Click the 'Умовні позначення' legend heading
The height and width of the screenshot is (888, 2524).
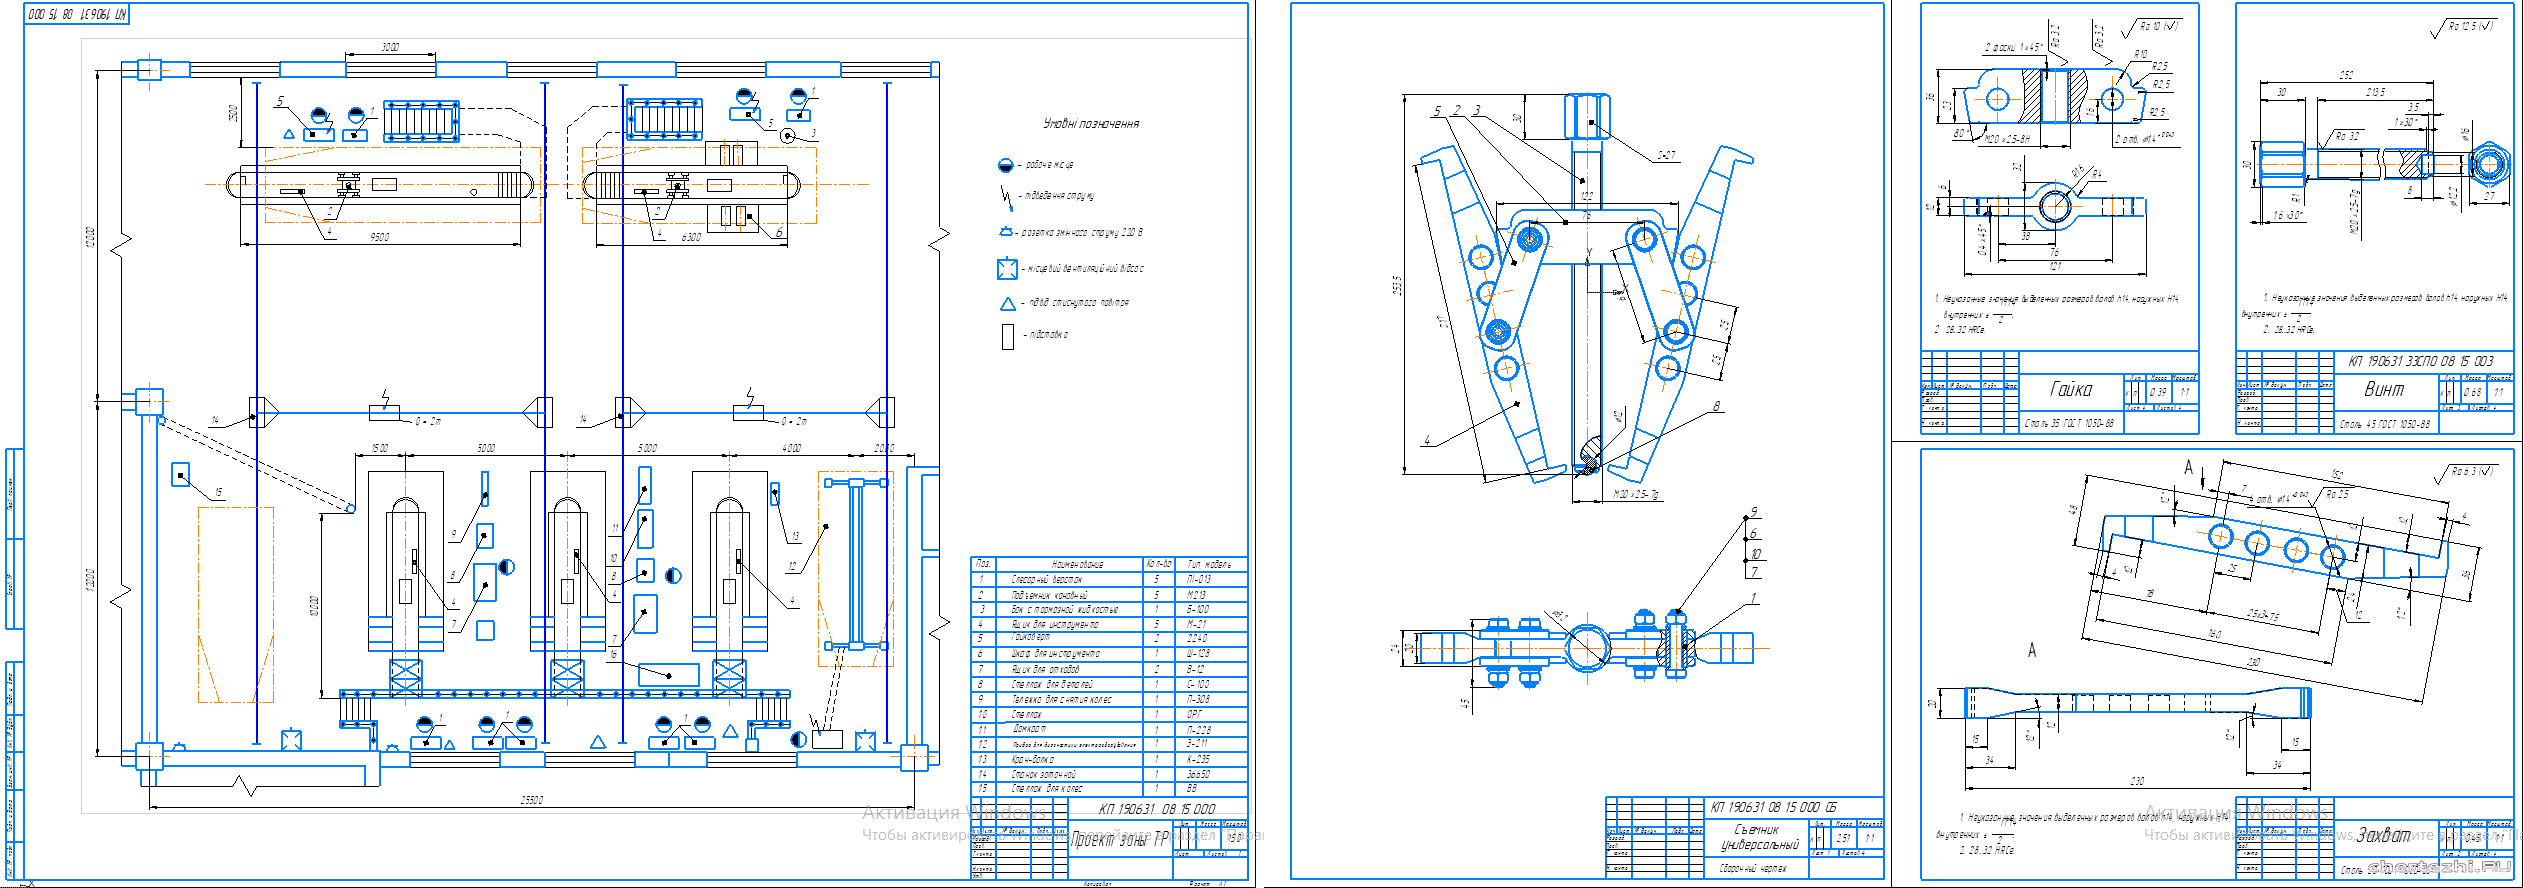(1091, 124)
